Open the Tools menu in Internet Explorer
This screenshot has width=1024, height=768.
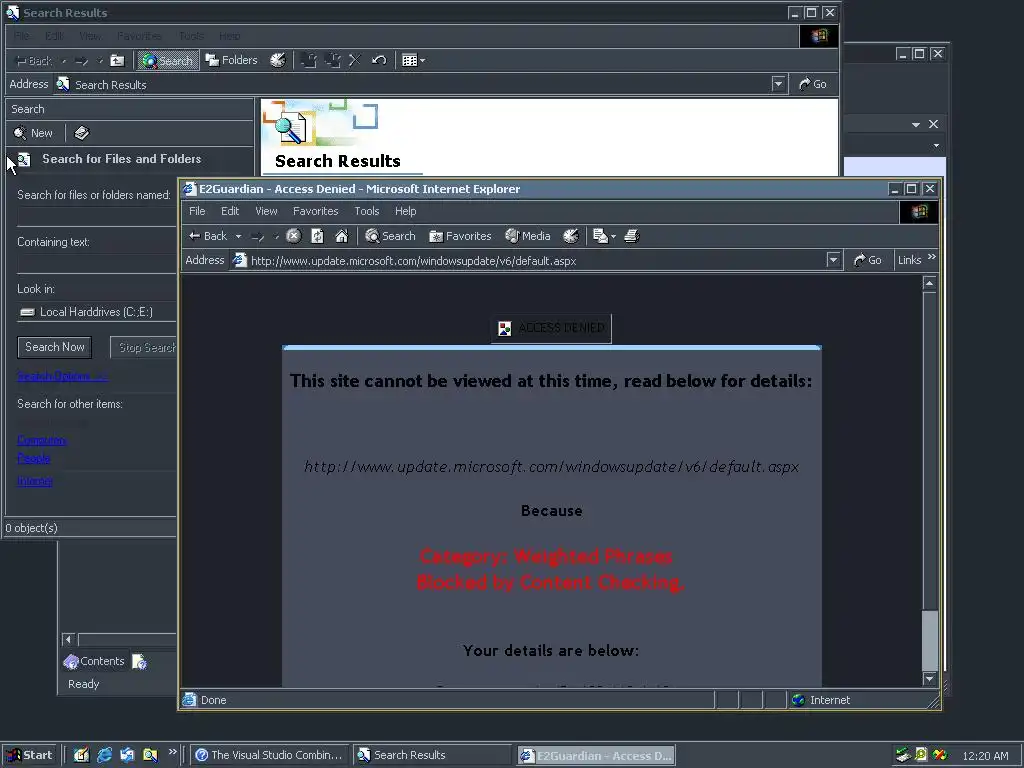[366, 211]
